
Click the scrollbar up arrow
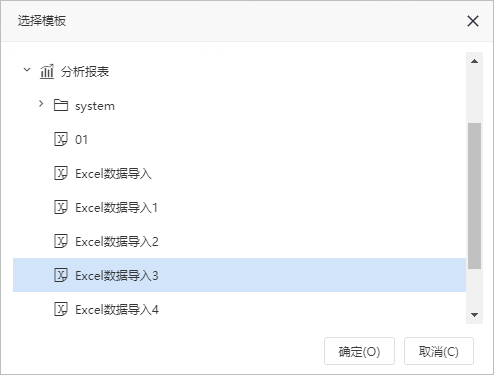click(474, 61)
